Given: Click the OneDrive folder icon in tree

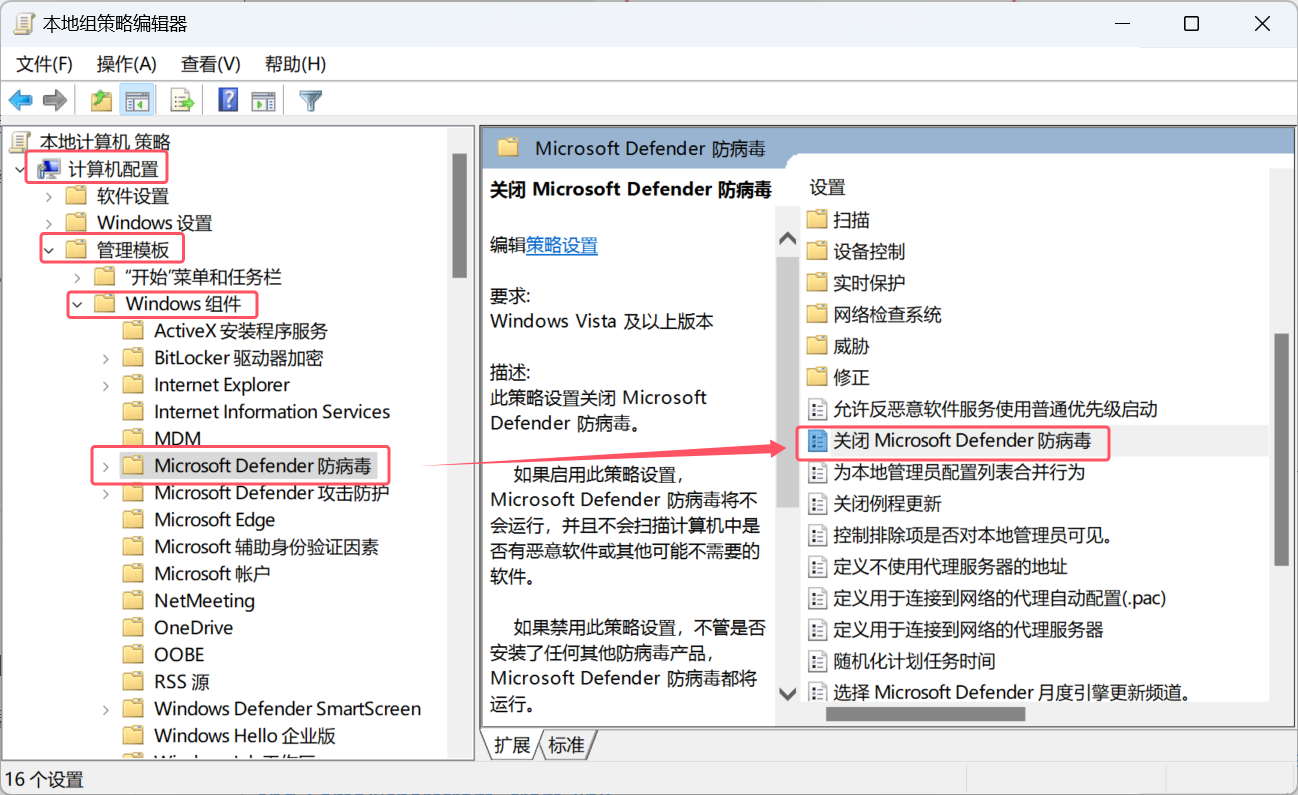Looking at the screenshot, I should click(134, 628).
